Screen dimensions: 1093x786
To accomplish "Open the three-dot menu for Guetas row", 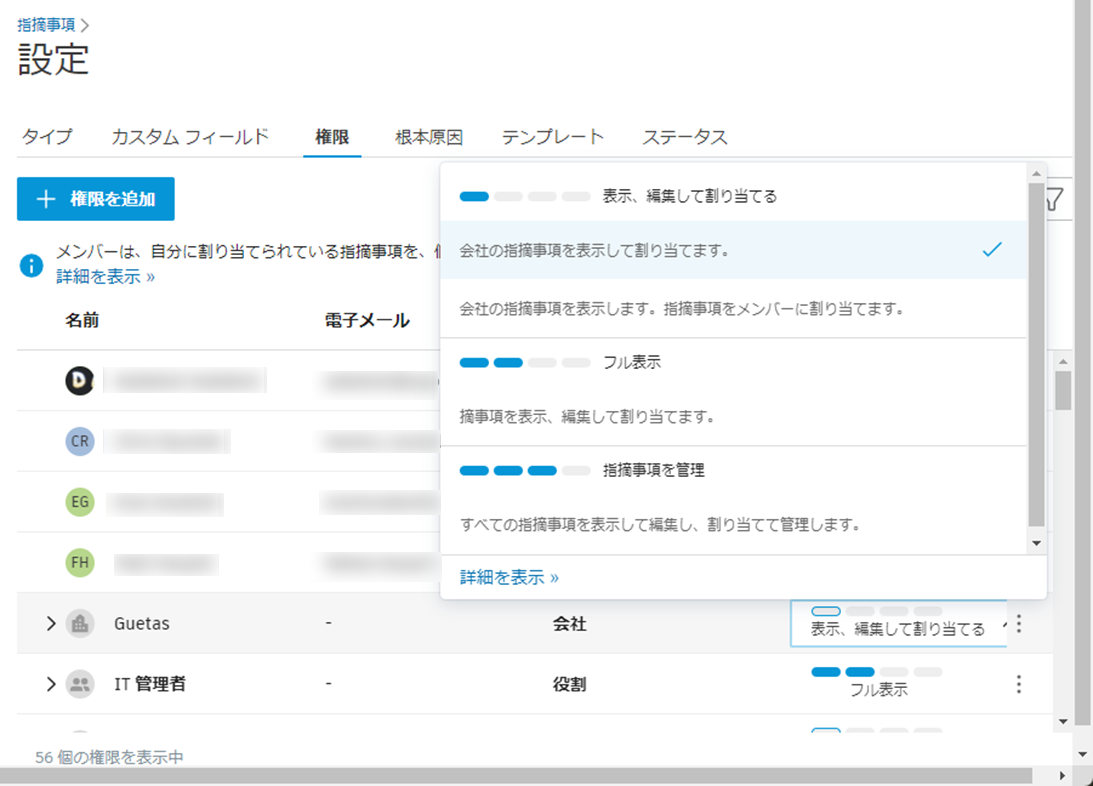I will coord(1018,624).
